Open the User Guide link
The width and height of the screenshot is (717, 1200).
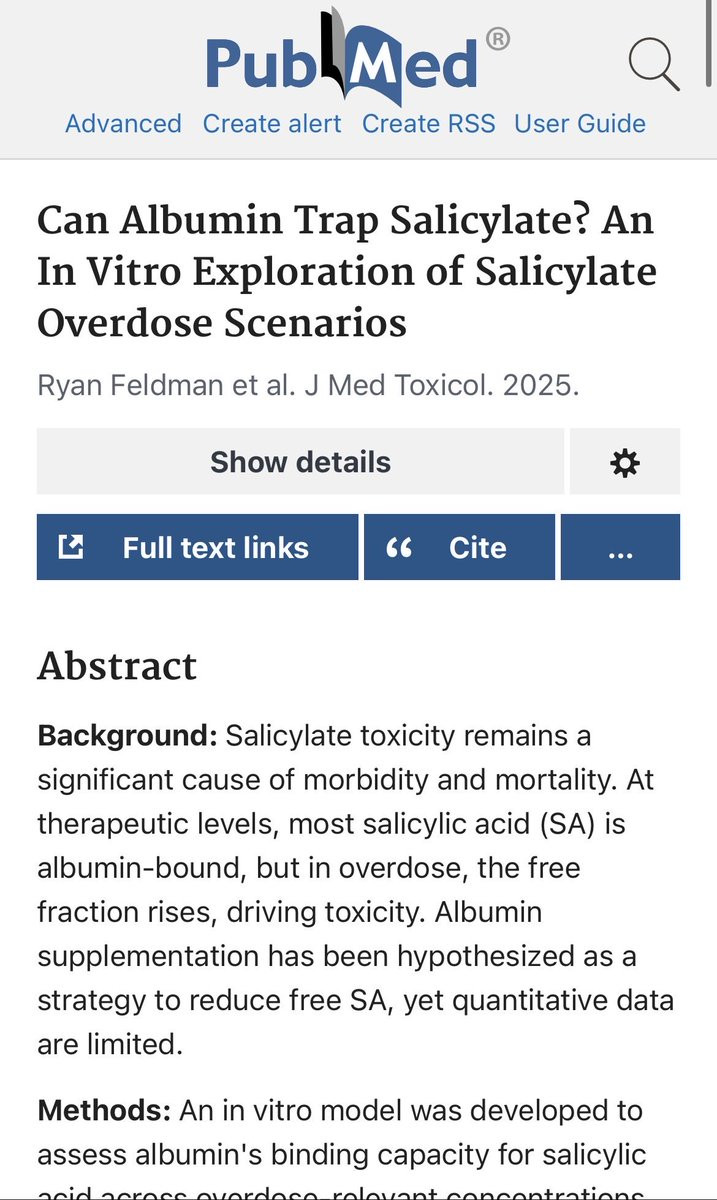click(x=580, y=124)
